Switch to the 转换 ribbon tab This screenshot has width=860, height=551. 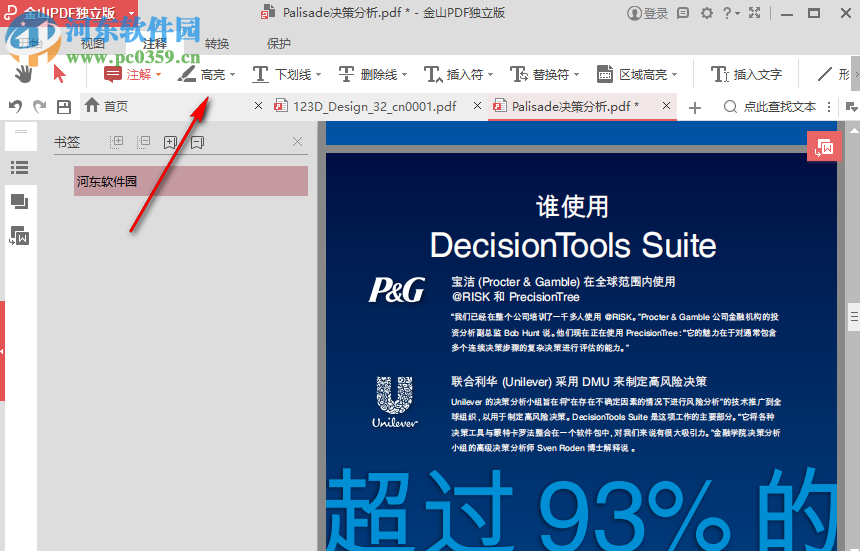coord(217,43)
